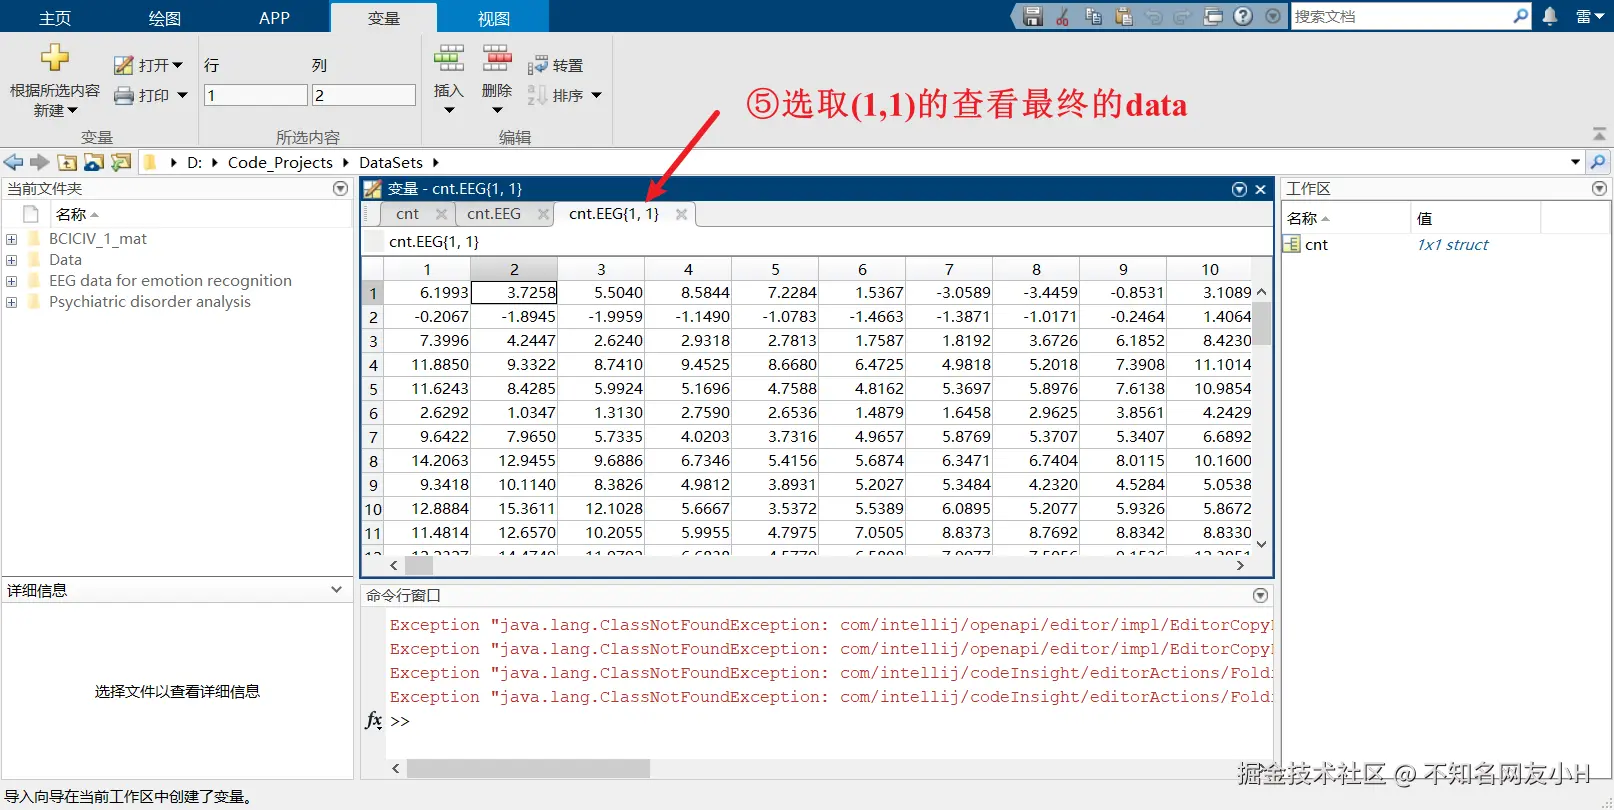Viewport: 1614px width, 810px height.
Task: Click the Undo arrow icon
Action: (x=1153, y=17)
